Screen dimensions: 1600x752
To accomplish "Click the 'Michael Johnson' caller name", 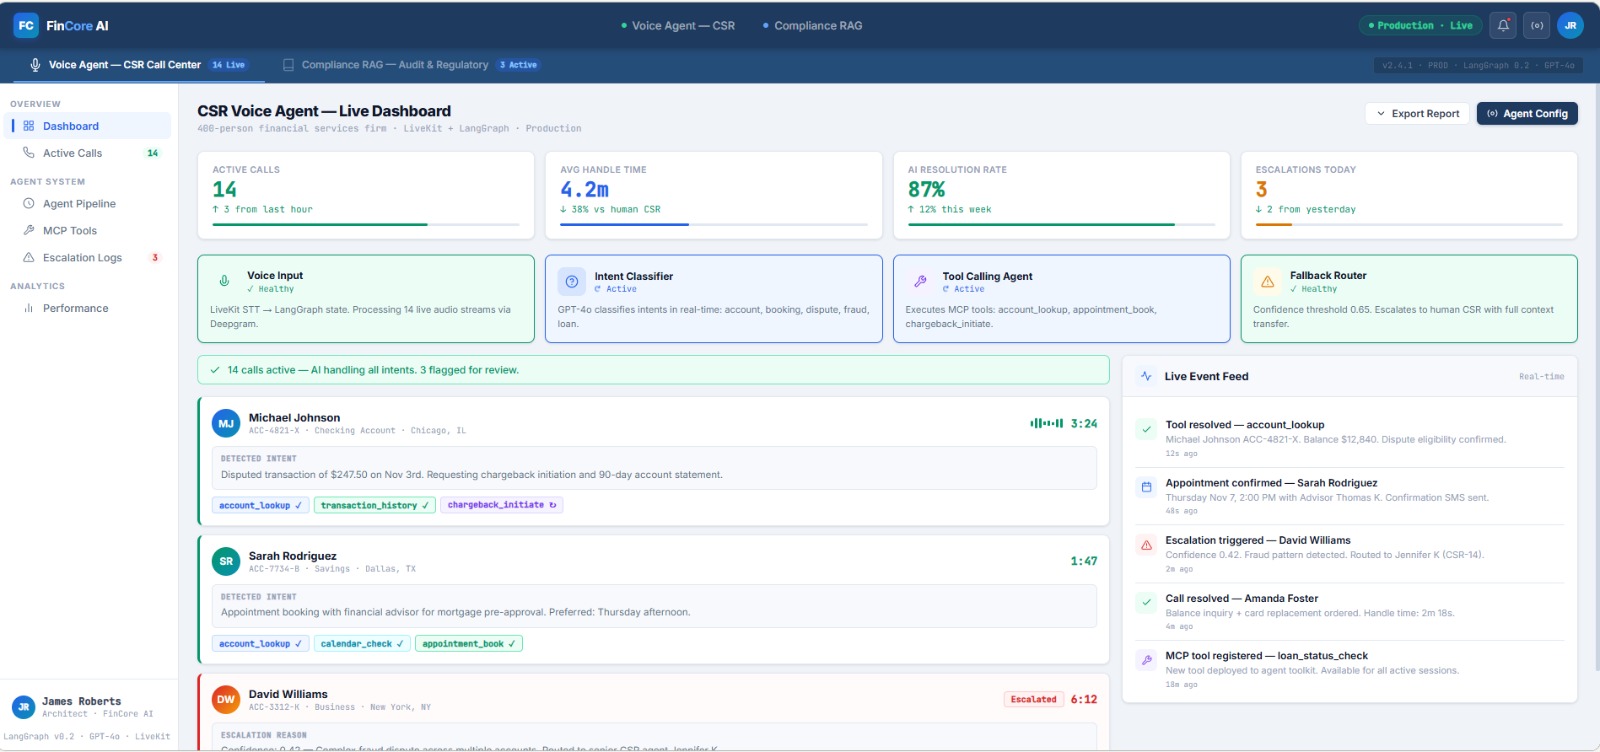I will click(294, 418).
